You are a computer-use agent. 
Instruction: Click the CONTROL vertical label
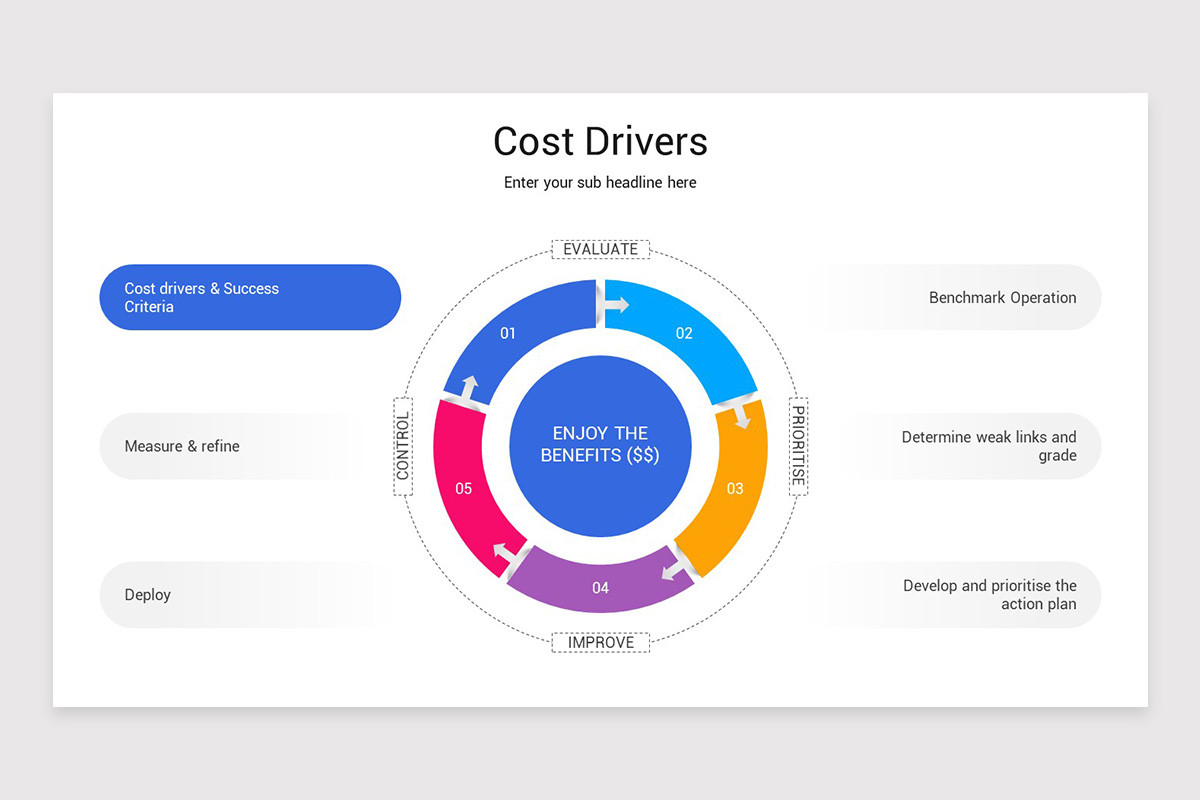[x=403, y=447]
